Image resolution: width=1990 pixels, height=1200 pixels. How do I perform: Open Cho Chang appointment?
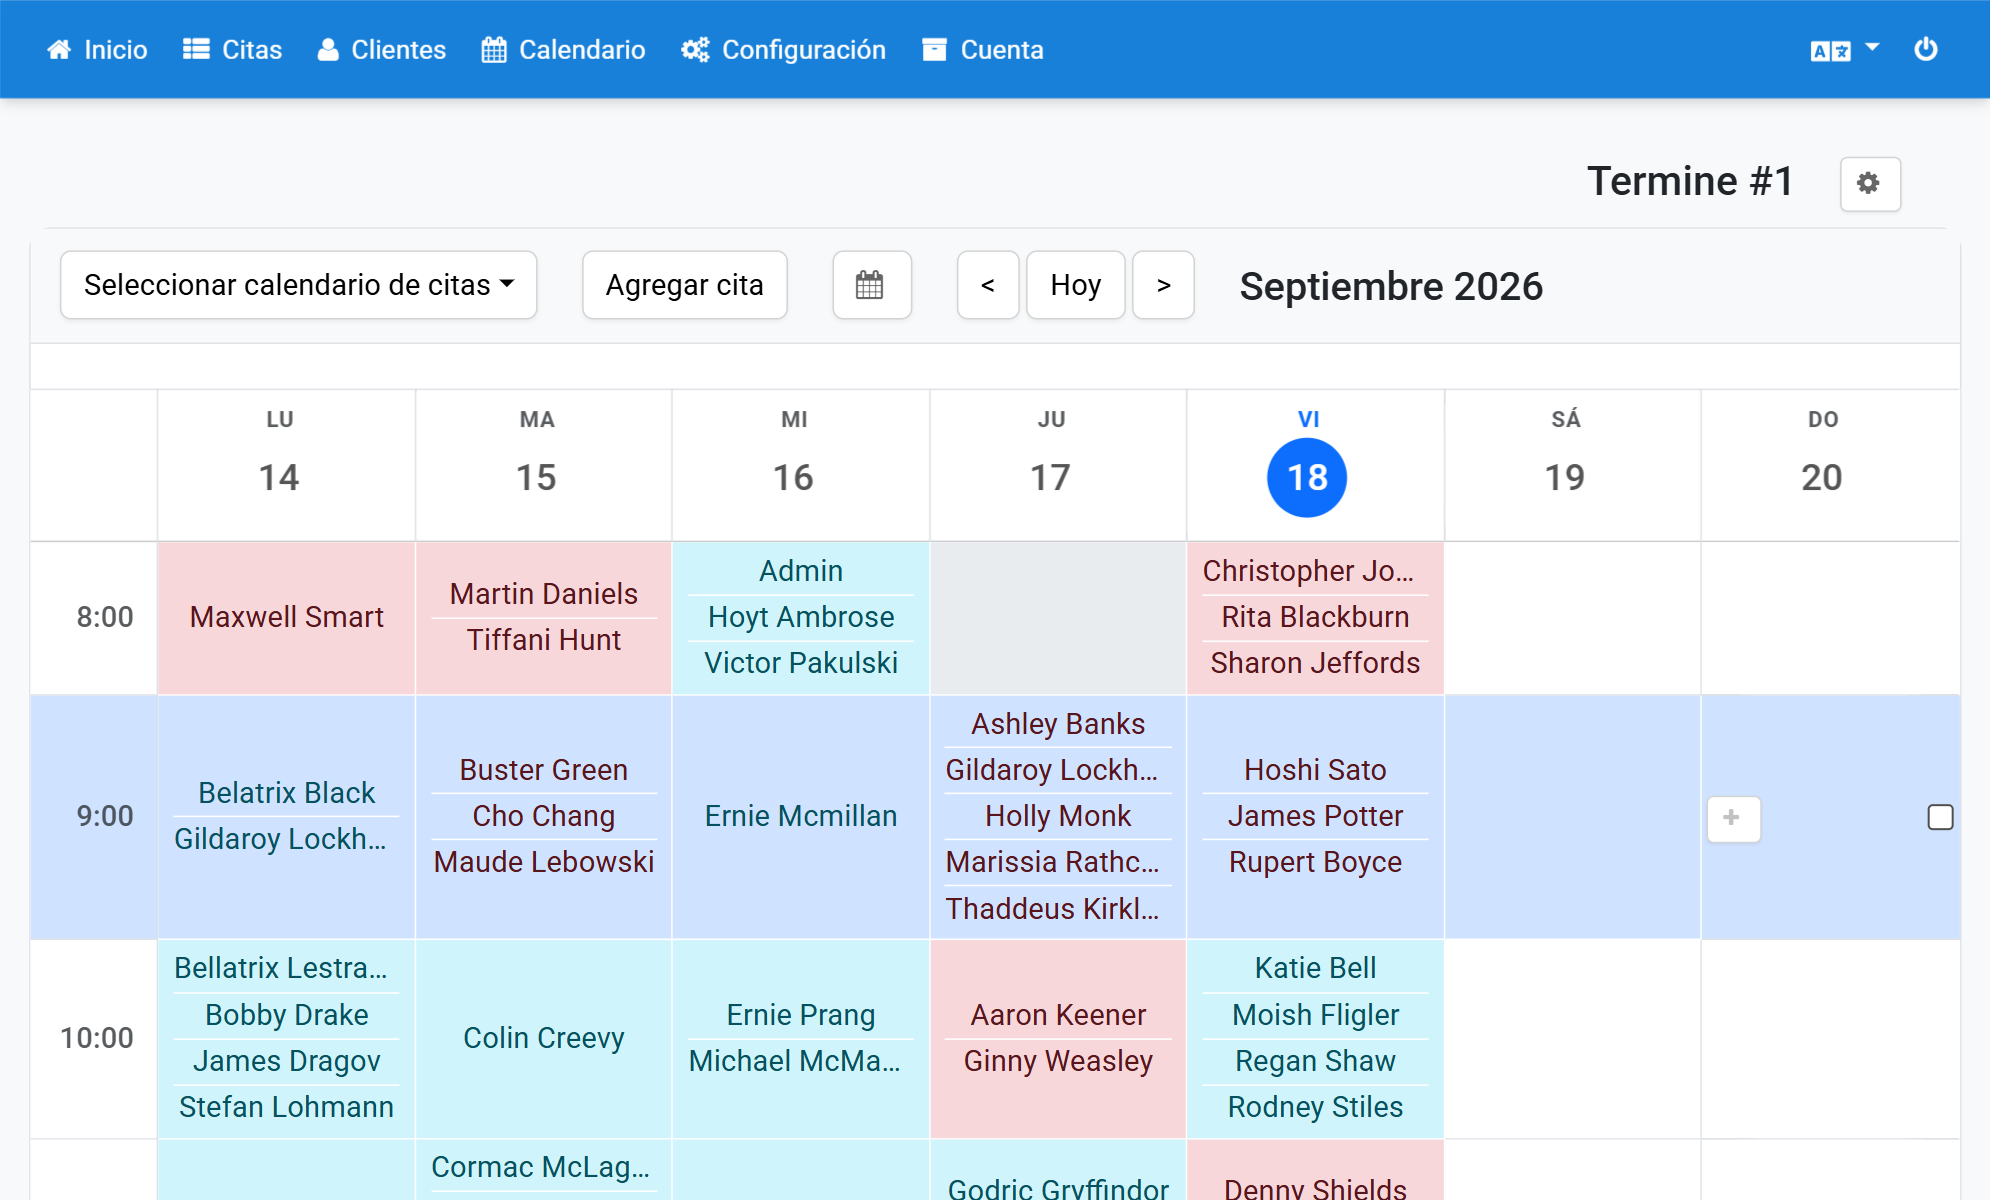click(543, 816)
